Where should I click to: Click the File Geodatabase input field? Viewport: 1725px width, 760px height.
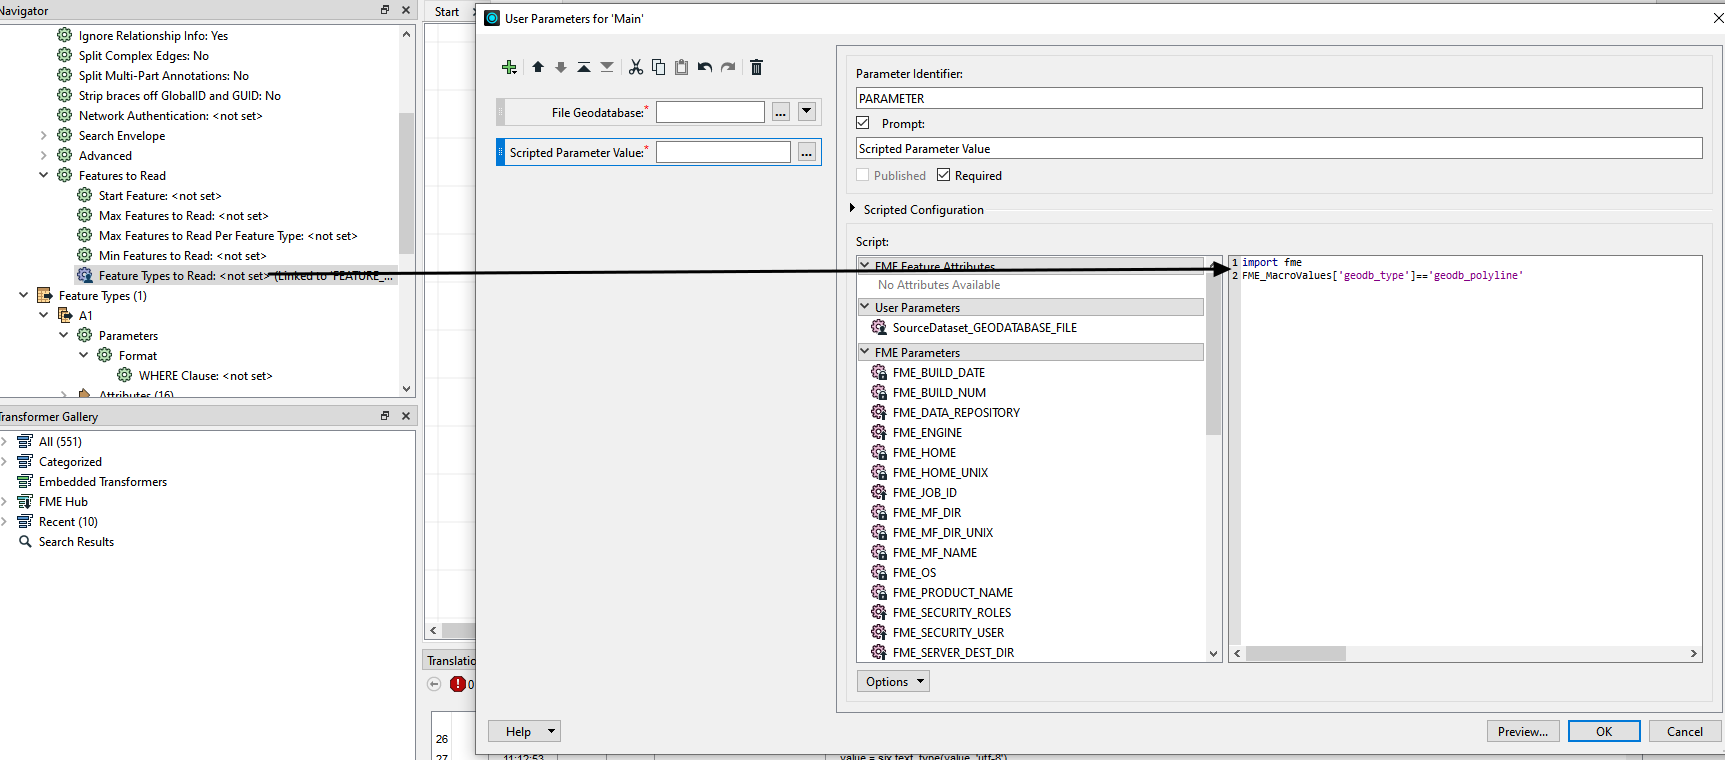[x=710, y=112]
